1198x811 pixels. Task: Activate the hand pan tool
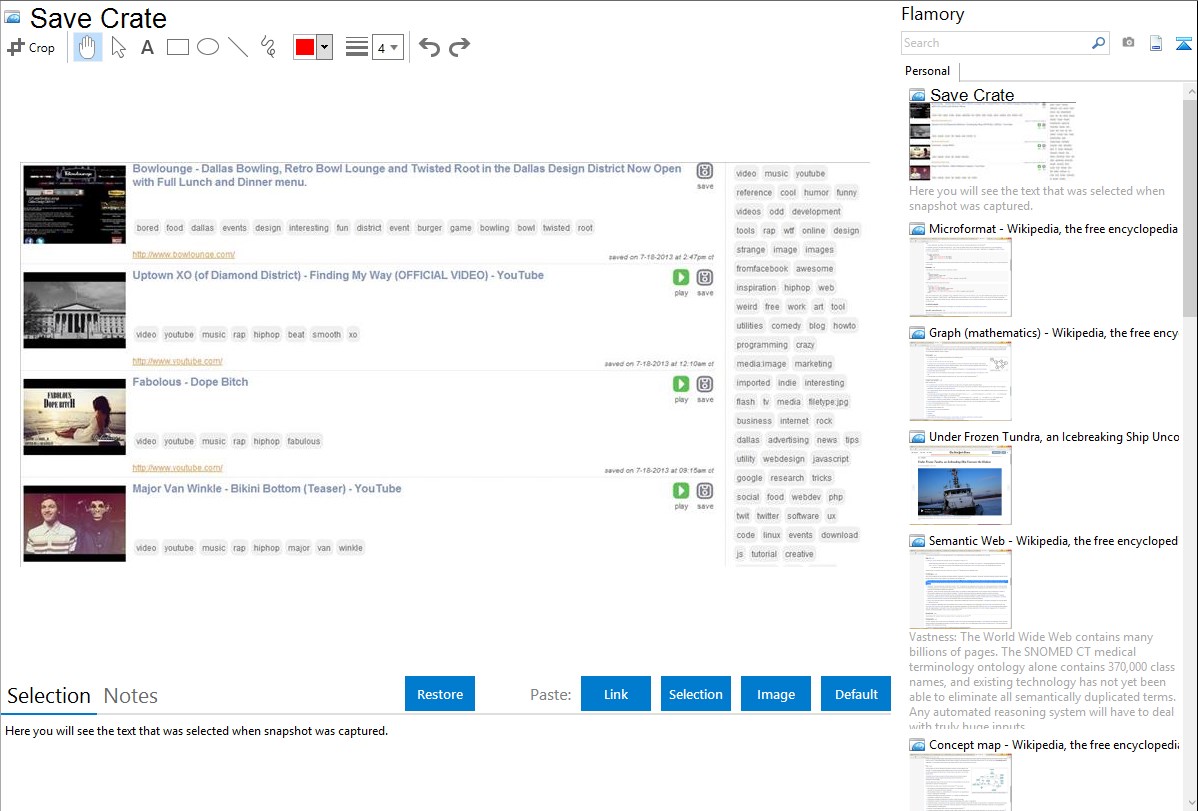[x=87, y=47]
